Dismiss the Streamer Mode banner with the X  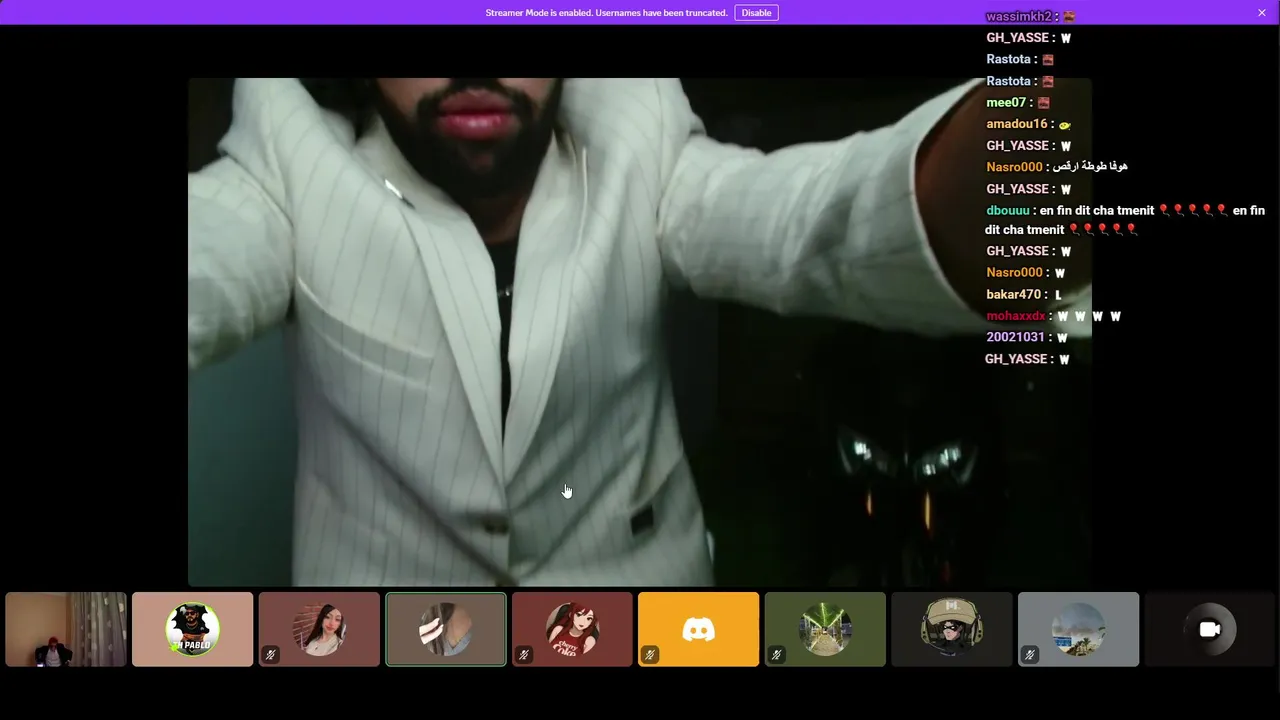[1262, 13]
